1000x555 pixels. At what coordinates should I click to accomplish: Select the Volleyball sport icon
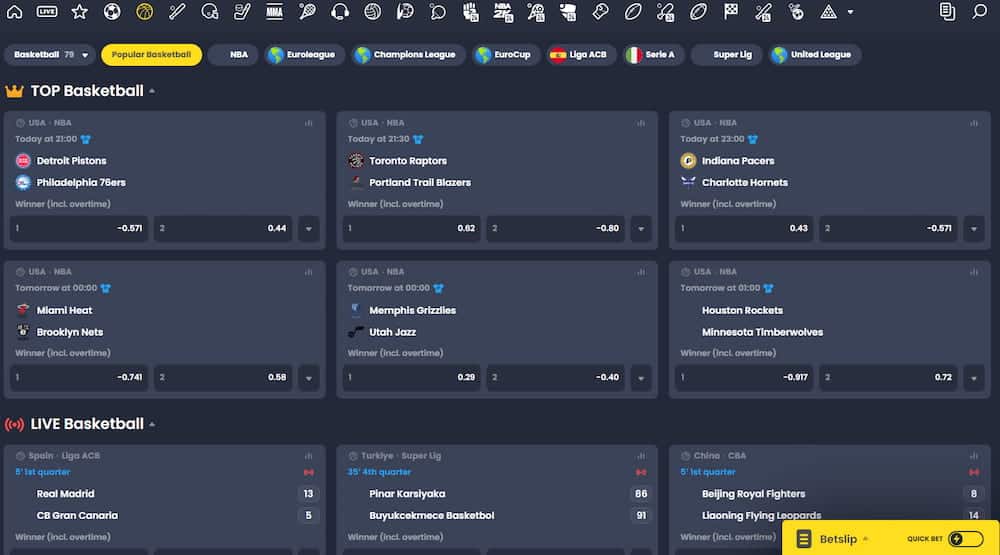click(x=372, y=11)
